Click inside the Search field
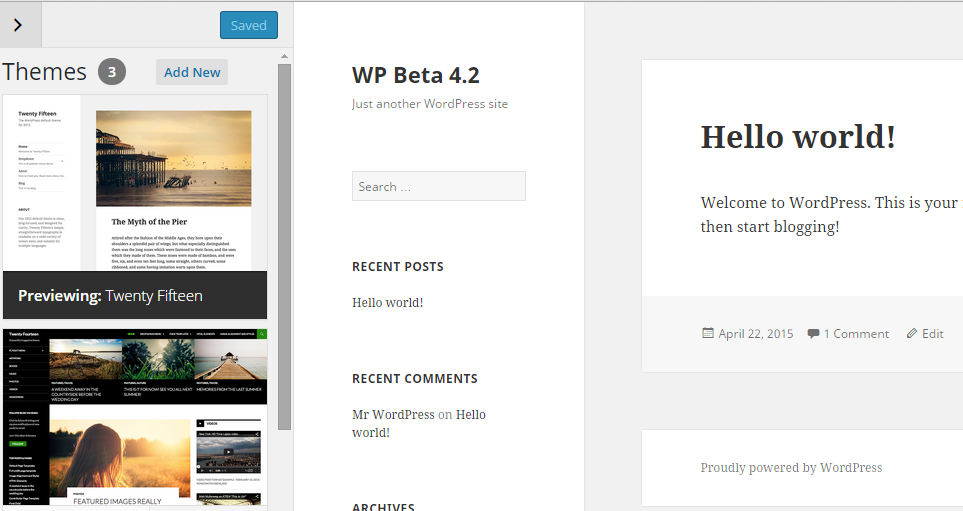Image resolution: width=963 pixels, height=511 pixels. pyautogui.click(x=439, y=186)
